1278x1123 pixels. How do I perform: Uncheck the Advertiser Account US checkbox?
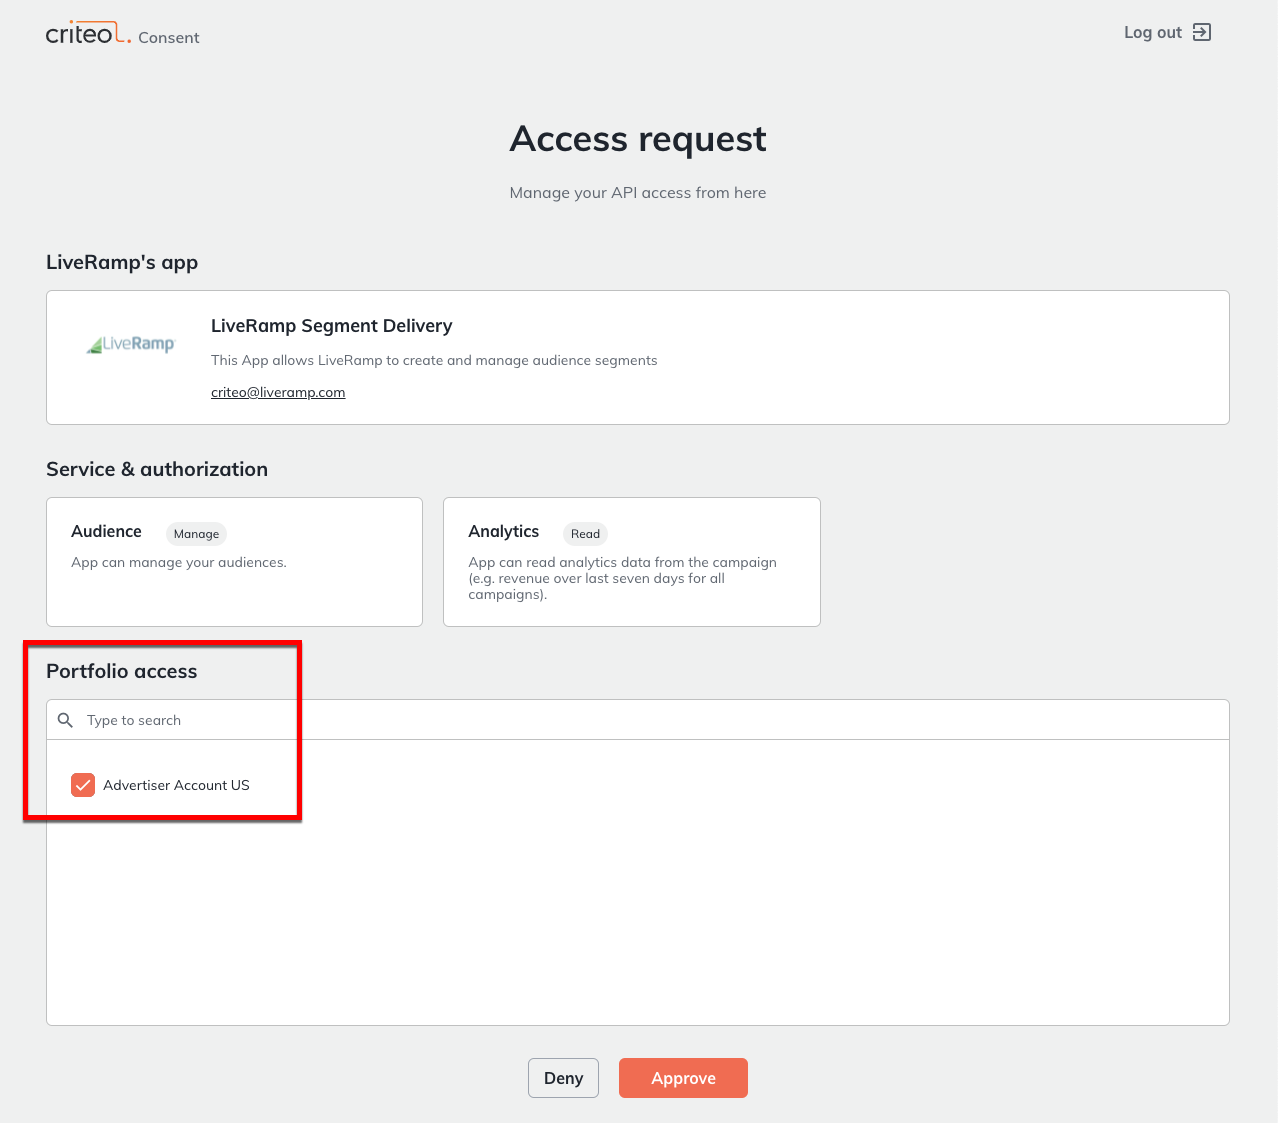[83, 785]
